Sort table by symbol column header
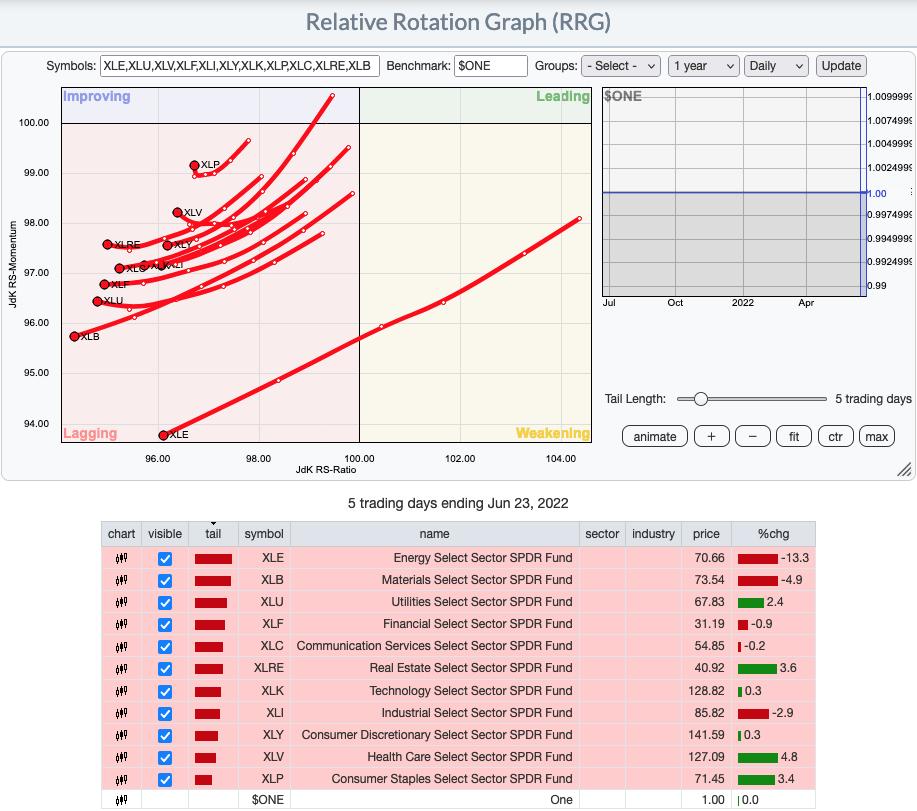This screenshot has width=917, height=811. pyautogui.click(x=264, y=534)
